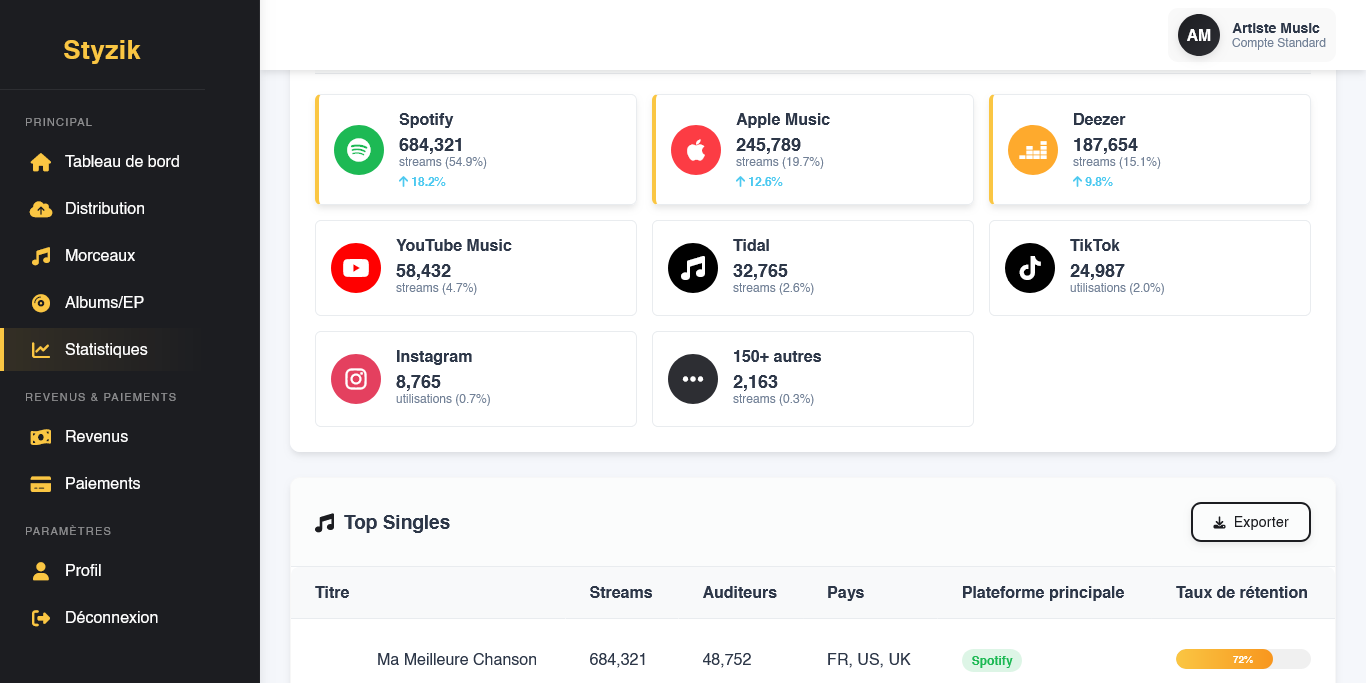This screenshot has height=683, width=1366.
Task: Click the Top Singles heading
Action: (397, 523)
